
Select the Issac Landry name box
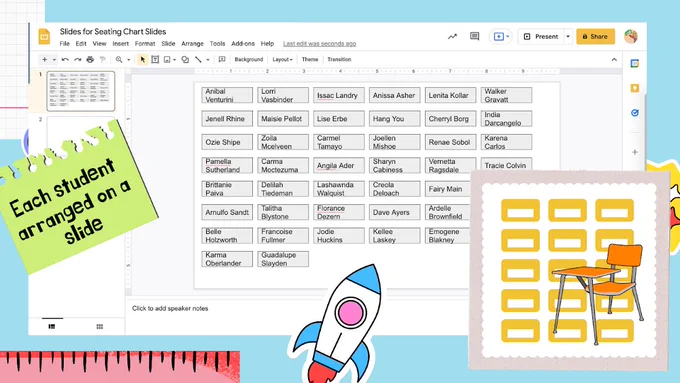(x=339, y=95)
